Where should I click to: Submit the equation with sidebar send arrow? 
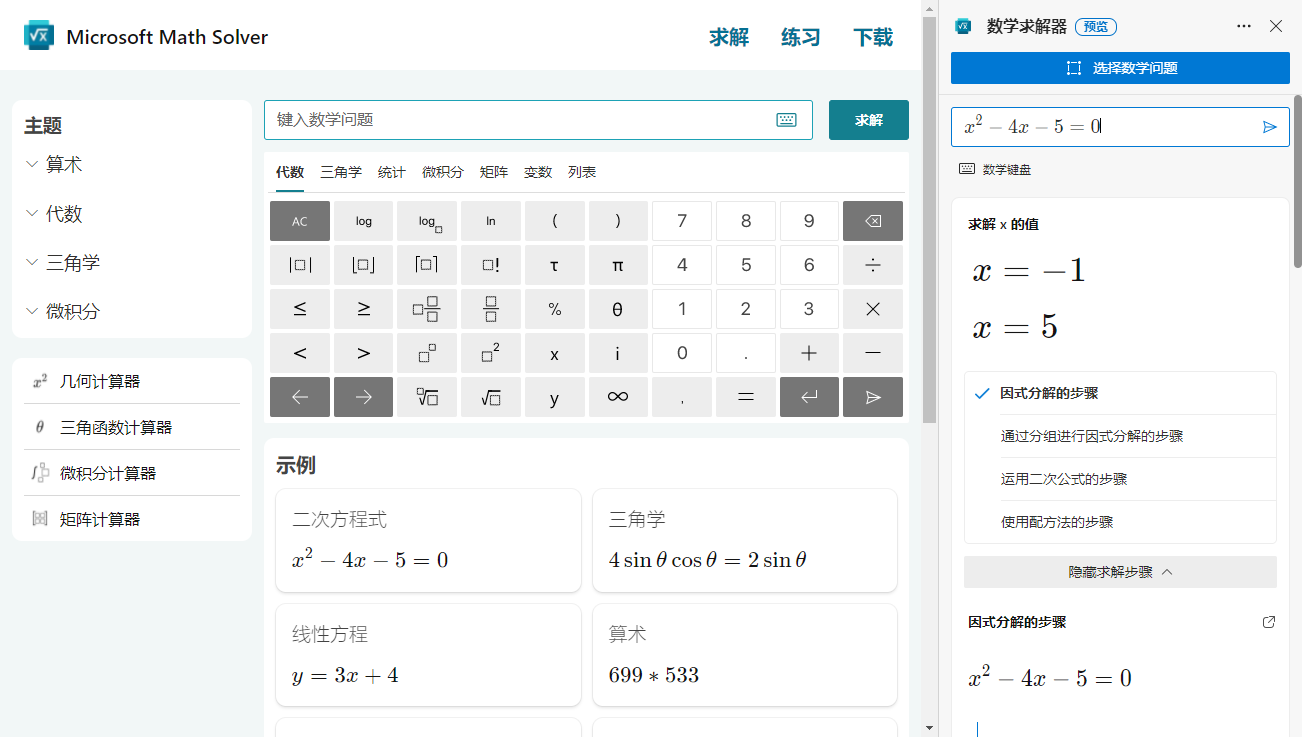pos(1270,127)
